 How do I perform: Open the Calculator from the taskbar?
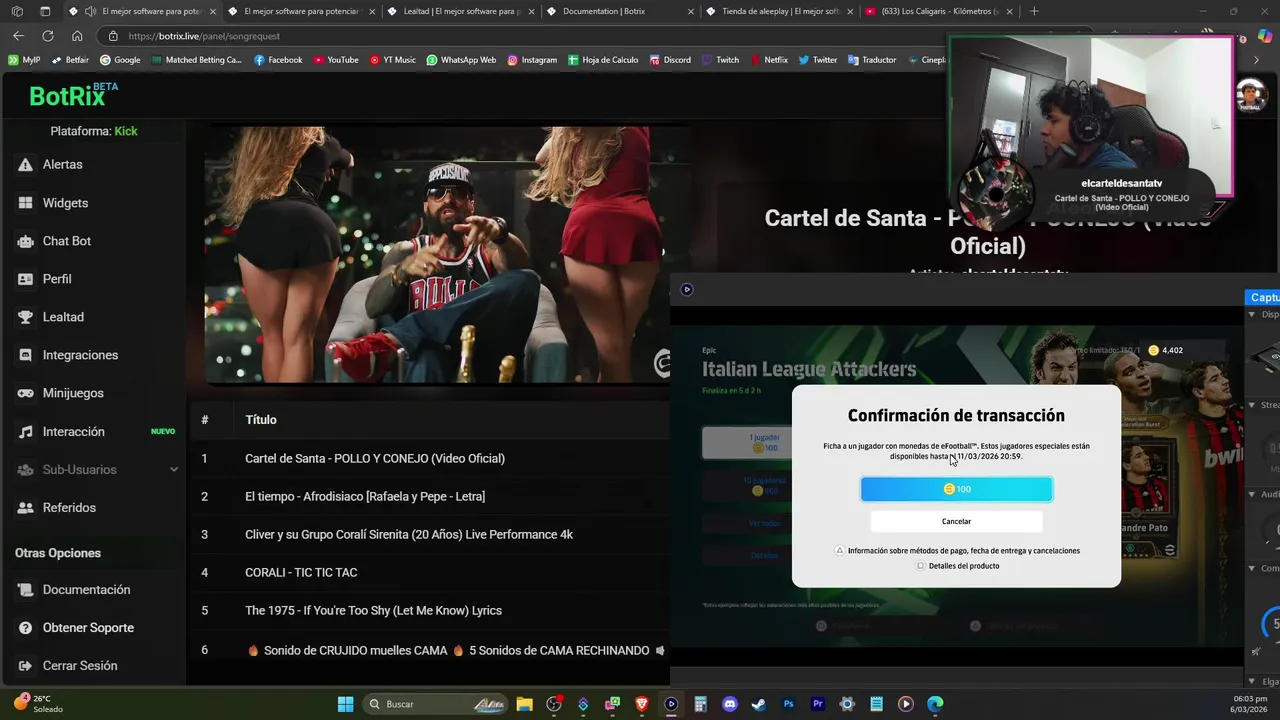coord(700,704)
